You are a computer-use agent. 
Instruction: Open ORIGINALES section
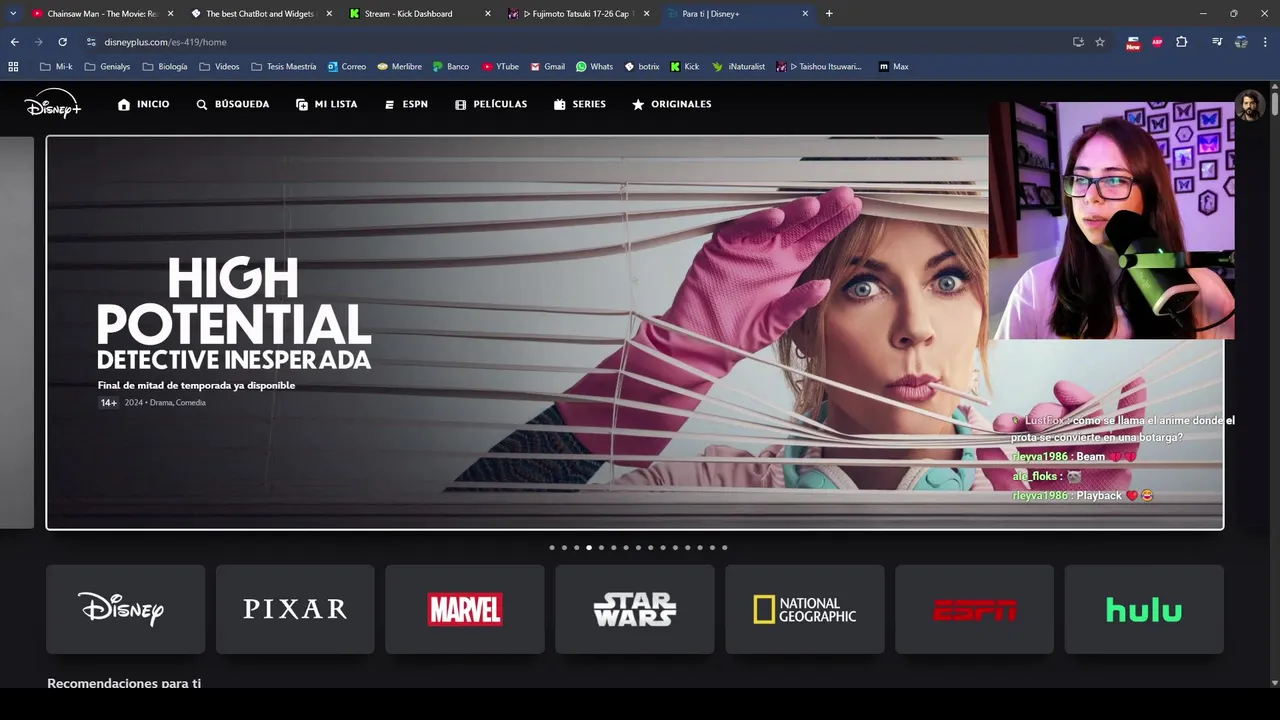point(672,104)
